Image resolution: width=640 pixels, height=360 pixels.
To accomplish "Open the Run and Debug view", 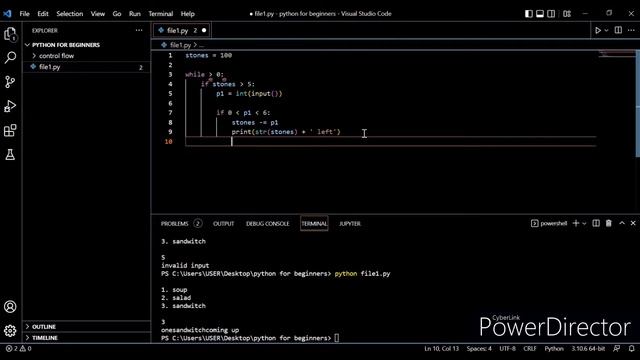I will 10,106.
